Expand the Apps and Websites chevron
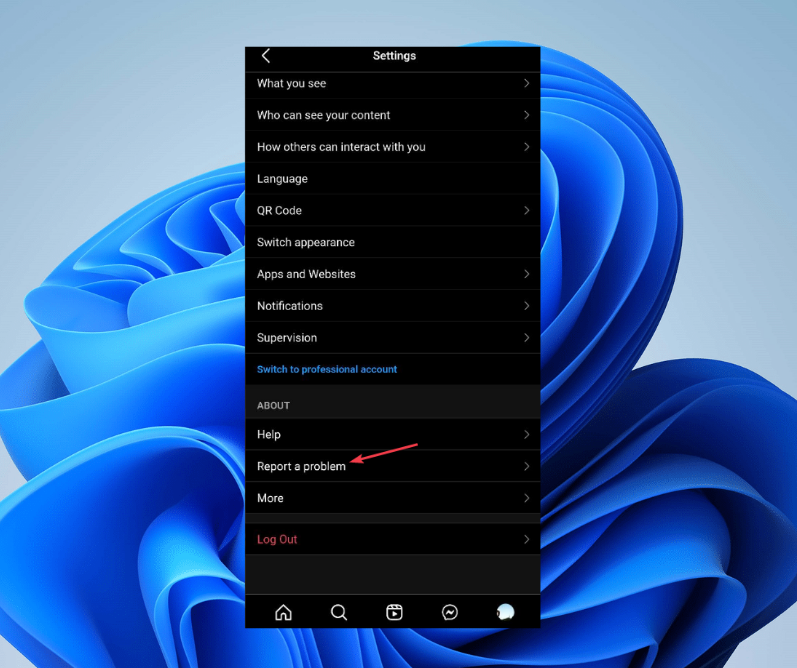 point(527,274)
